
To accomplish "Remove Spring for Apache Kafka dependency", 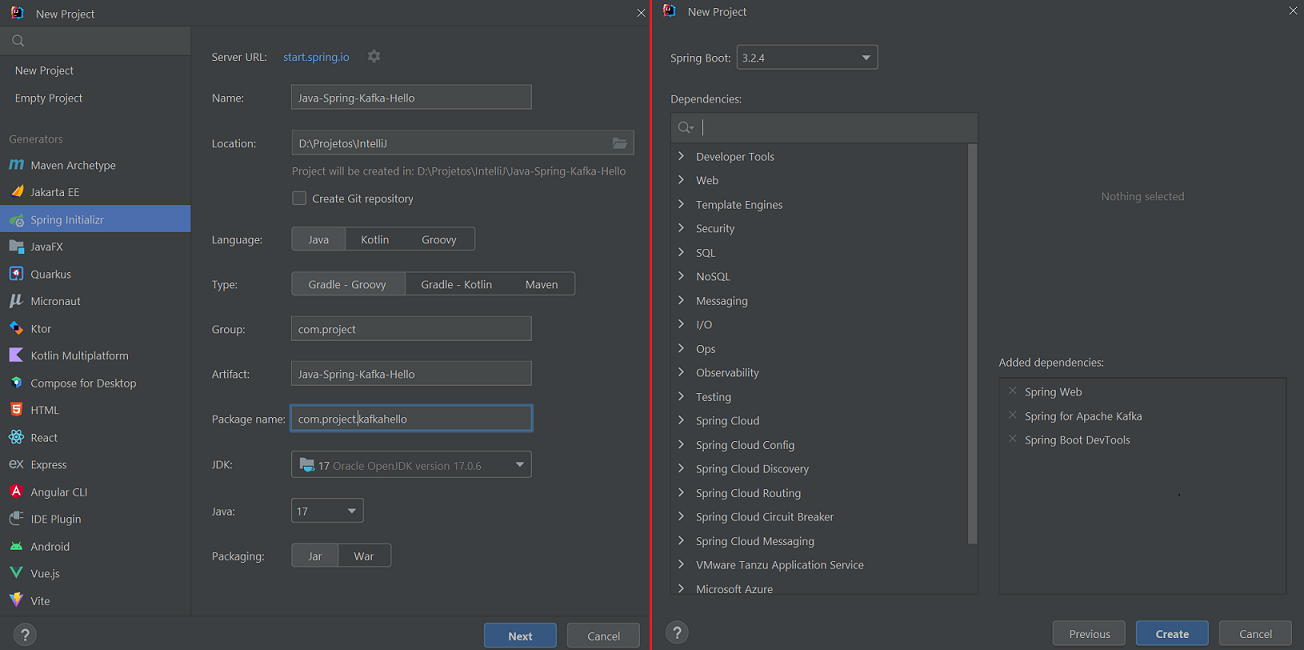I will tap(1013, 415).
